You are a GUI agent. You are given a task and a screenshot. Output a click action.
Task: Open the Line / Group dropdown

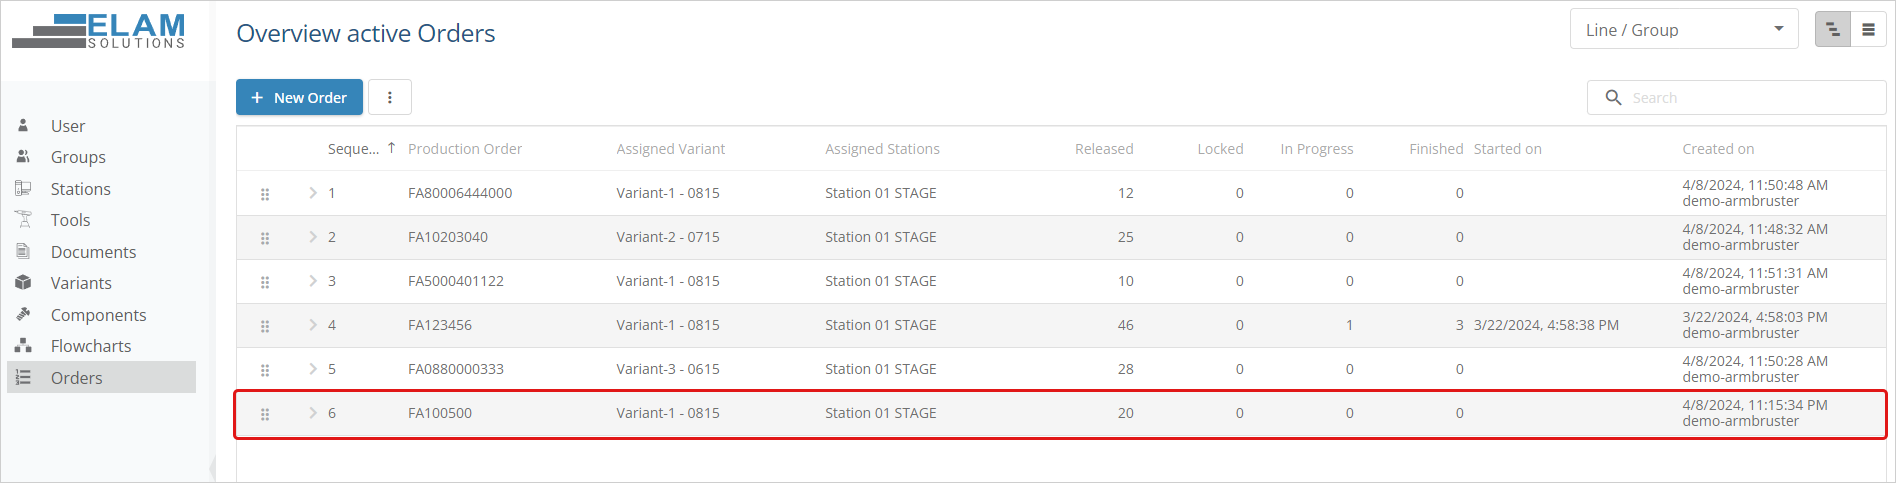(1684, 30)
